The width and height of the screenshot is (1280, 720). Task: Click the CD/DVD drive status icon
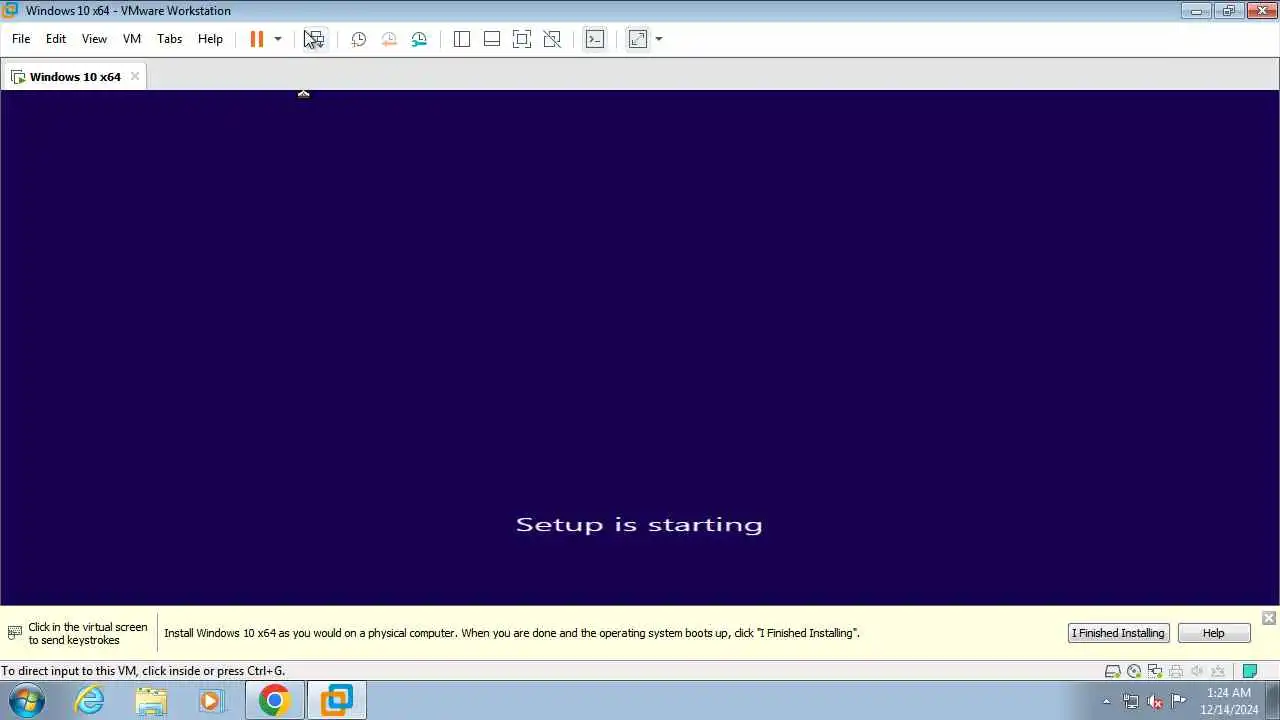(x=1134, y=671)
